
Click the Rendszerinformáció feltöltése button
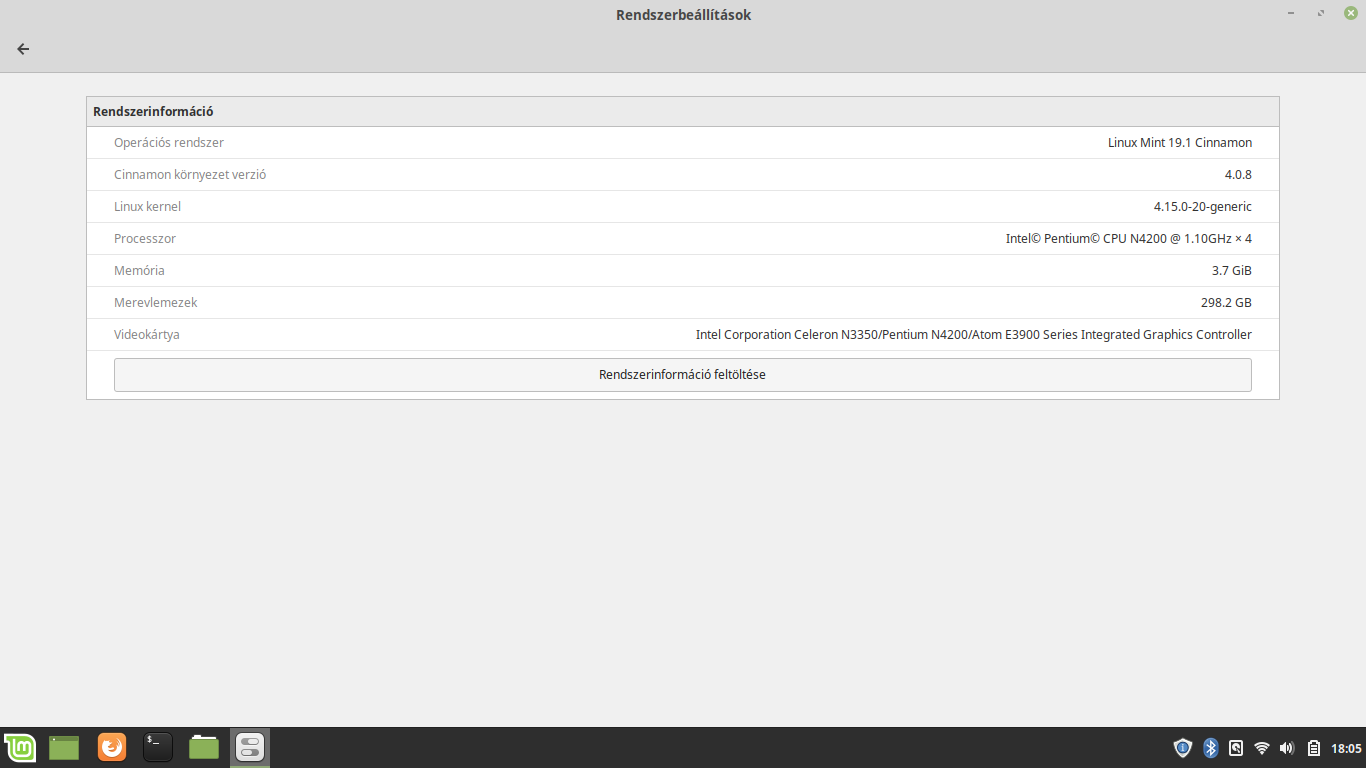tap(682, 375)
